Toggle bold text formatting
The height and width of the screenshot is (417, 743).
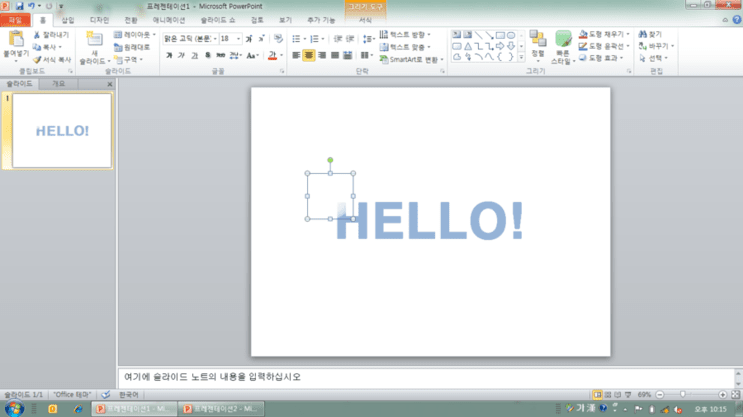pos(169,55)
